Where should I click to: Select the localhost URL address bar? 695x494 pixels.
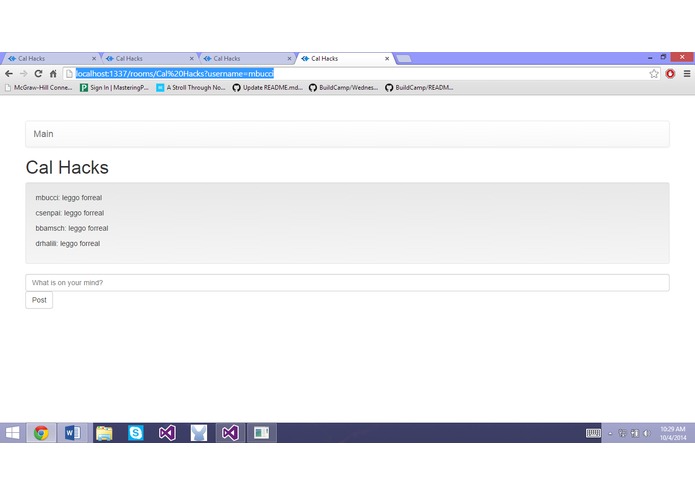[361, 74]
